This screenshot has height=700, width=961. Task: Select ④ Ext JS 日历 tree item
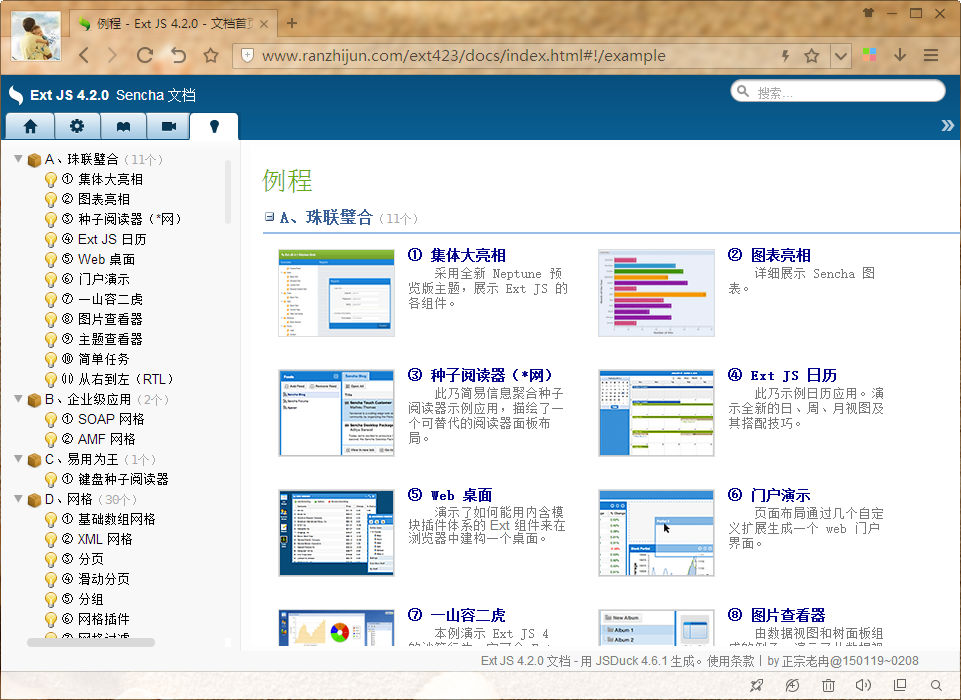click(104, 239)
